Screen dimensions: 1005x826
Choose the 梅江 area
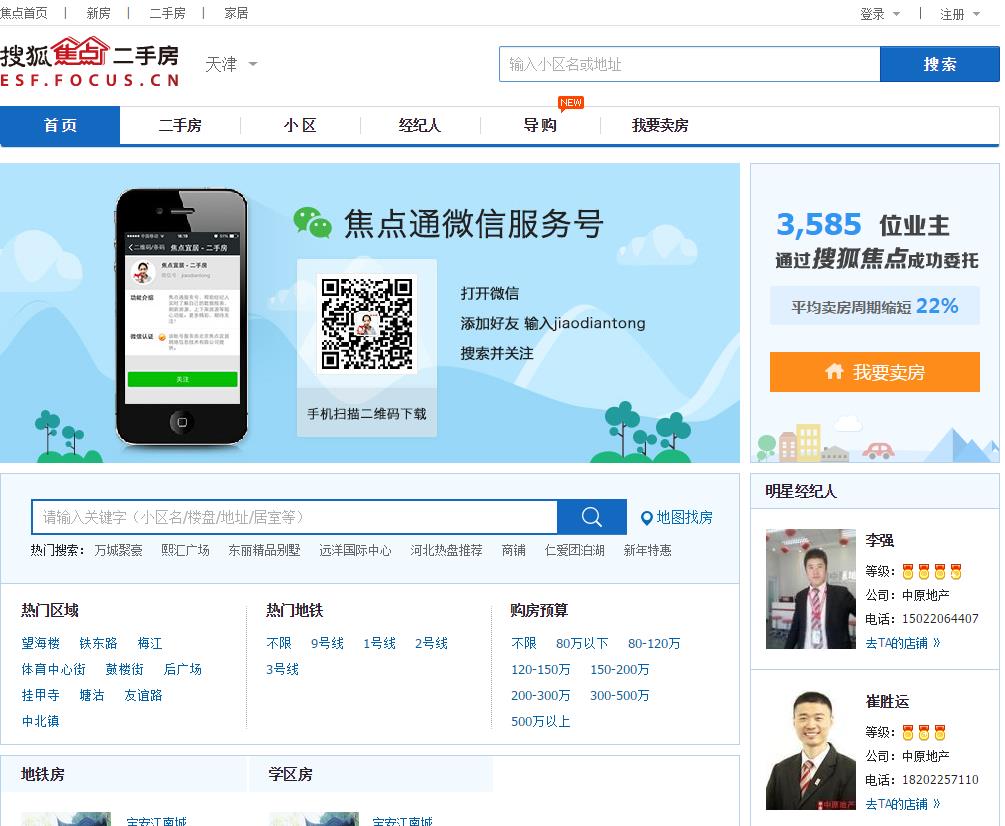pyautogui.click(x=149, y=643)
